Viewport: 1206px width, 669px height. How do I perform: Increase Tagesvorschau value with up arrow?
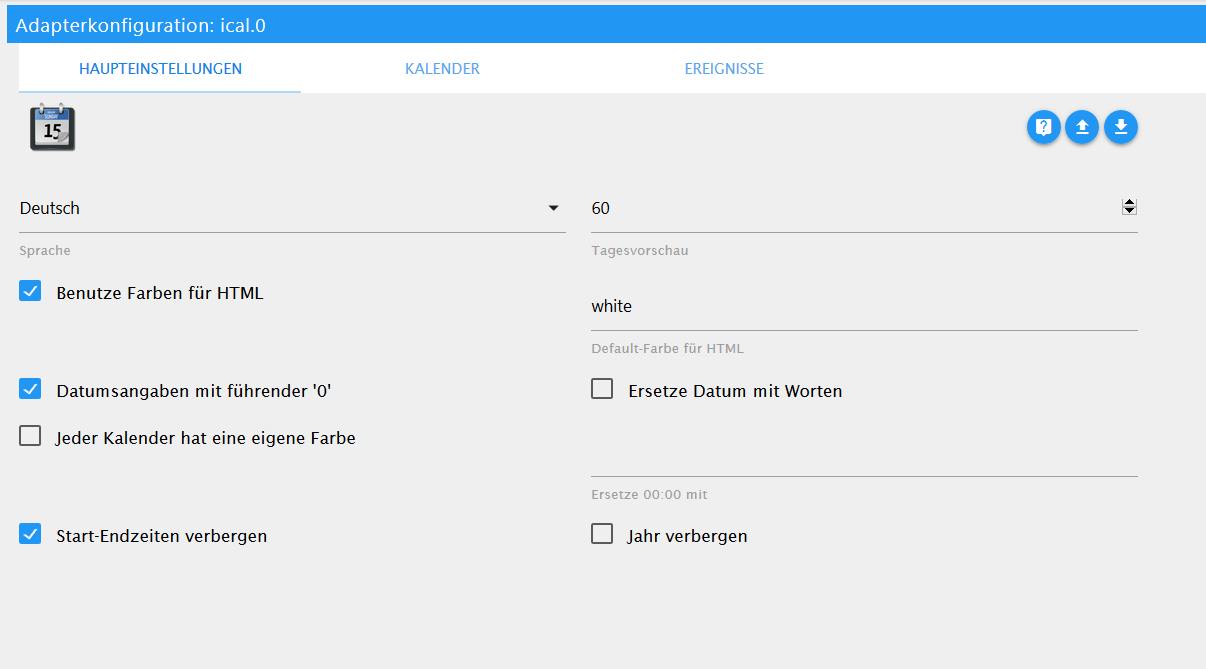(x=1130, y=203)
